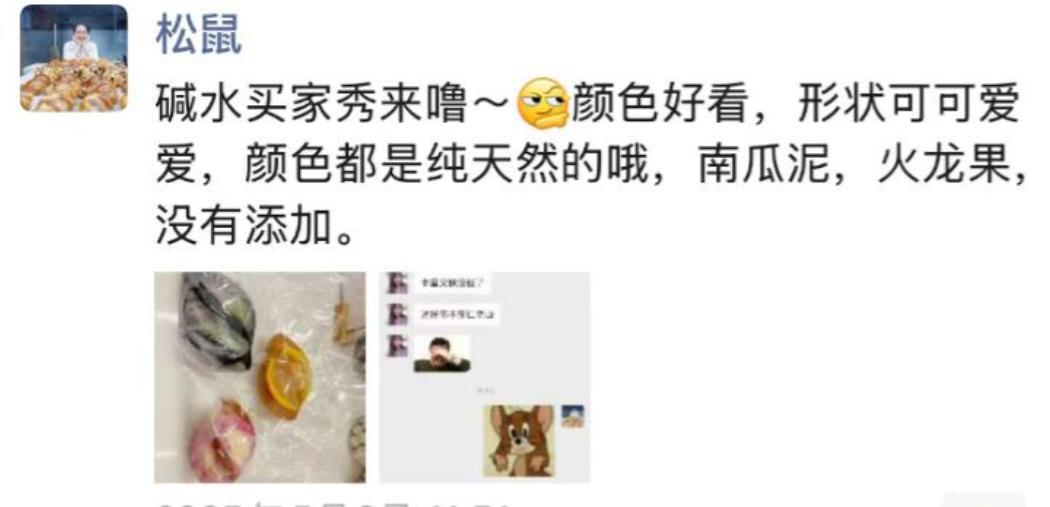Image resolution: width=1050 pixels, height=507 pixels.
Task: Click the second sender avatar in chat
Action: (398, 314)
